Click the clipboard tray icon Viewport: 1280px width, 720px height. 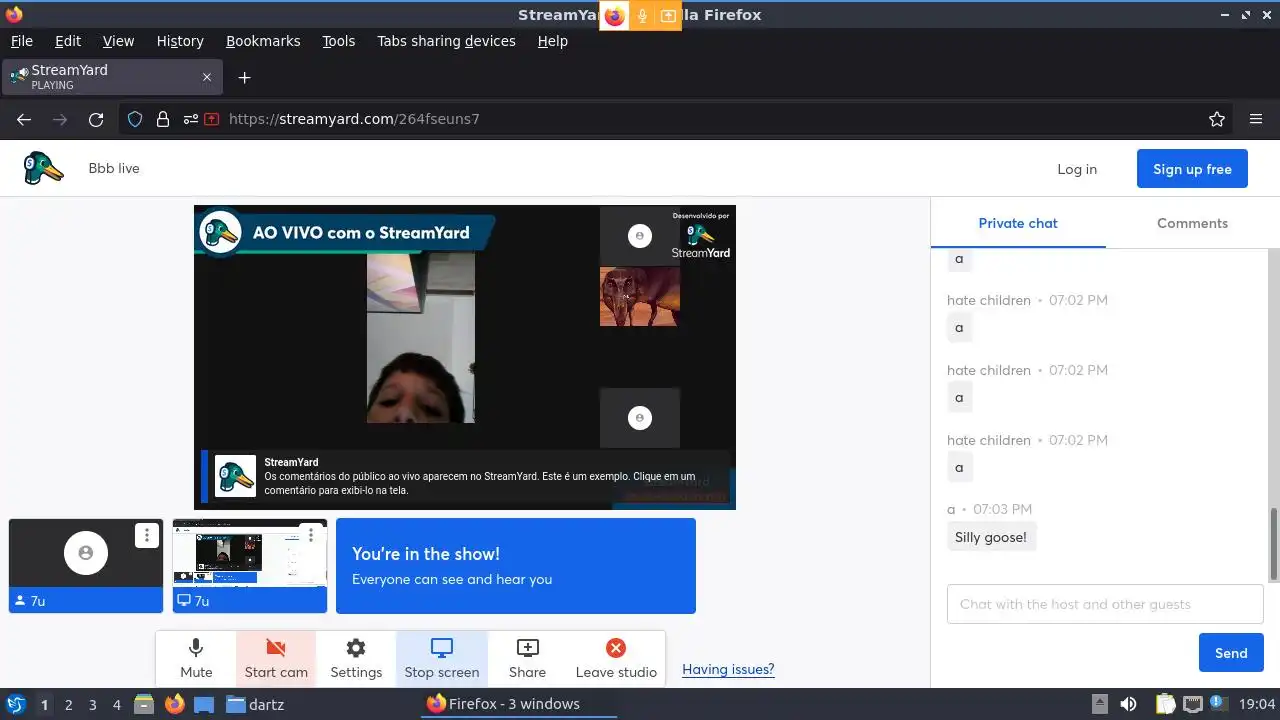click(x=1165, y=704)
